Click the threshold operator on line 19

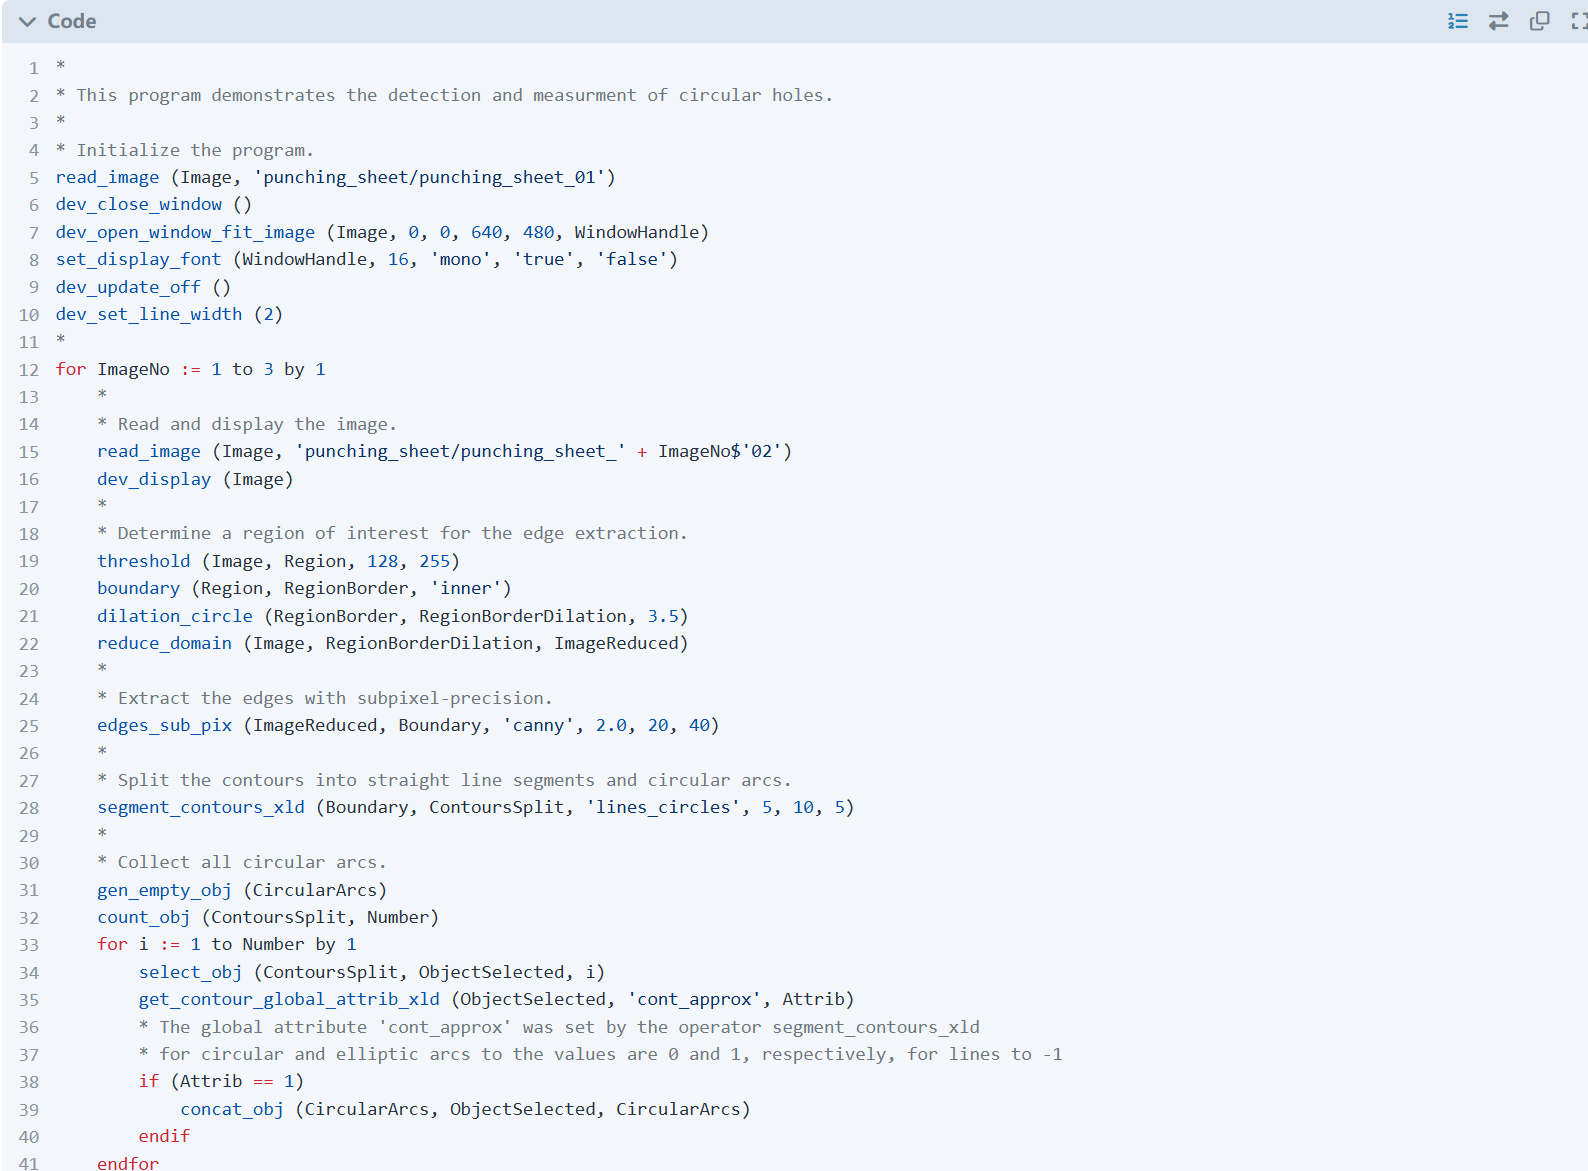[x=143, y=561]
